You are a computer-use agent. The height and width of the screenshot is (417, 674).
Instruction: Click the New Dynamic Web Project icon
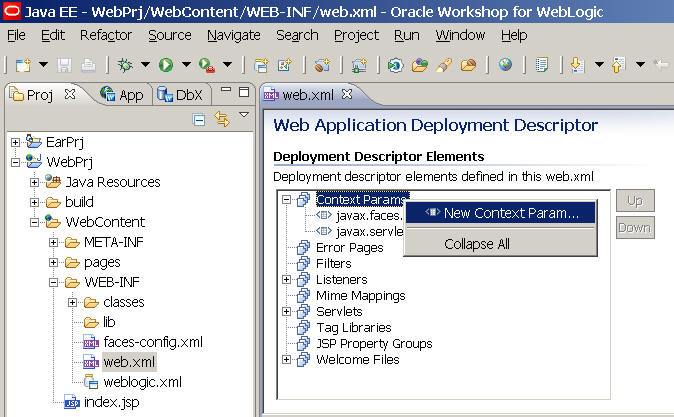click(x=261, y=65)
